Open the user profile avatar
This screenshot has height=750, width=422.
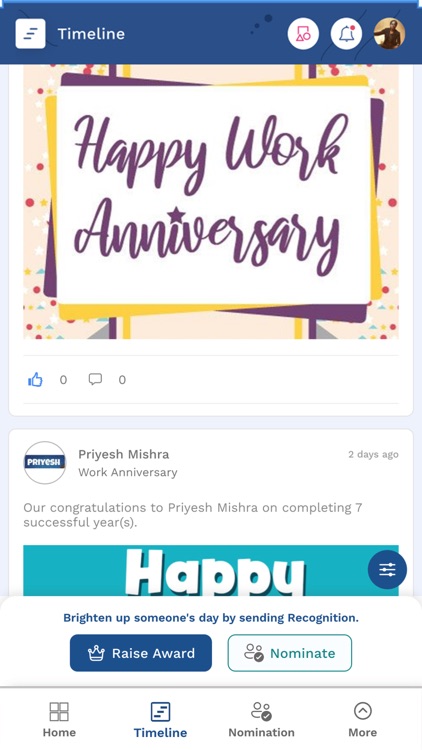389,33
